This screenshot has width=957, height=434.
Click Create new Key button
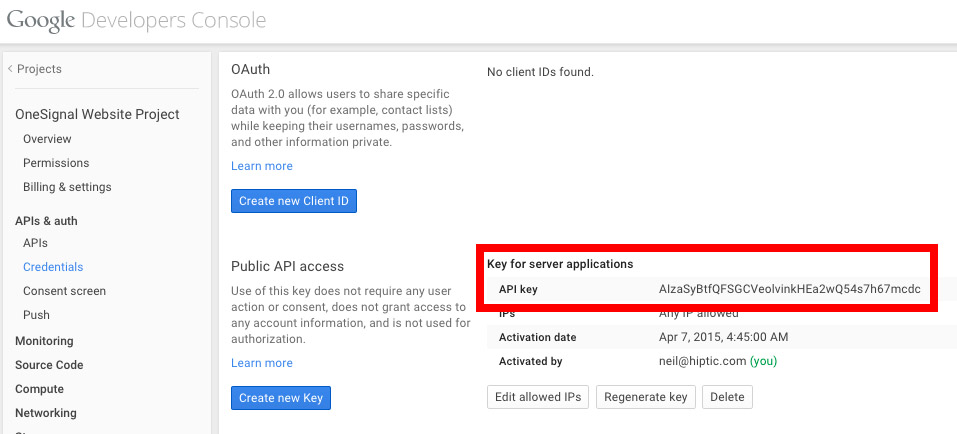pos(280,398)
